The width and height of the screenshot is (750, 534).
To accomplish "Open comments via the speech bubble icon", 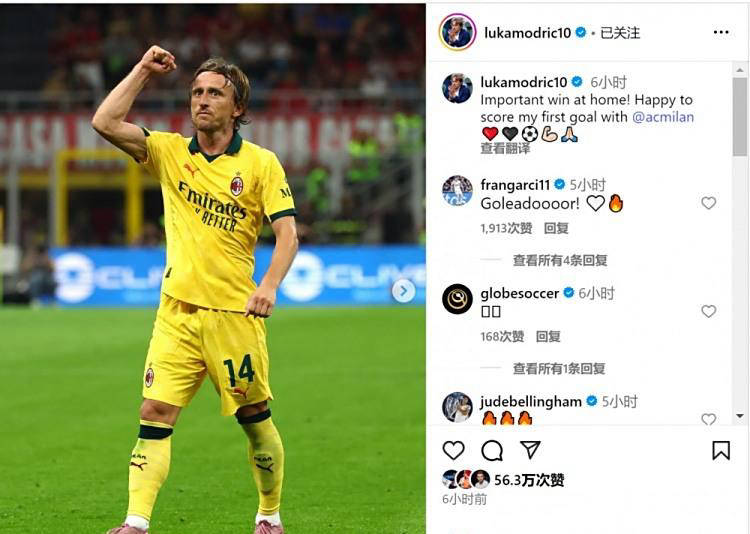I will click(x=492, y=451).
